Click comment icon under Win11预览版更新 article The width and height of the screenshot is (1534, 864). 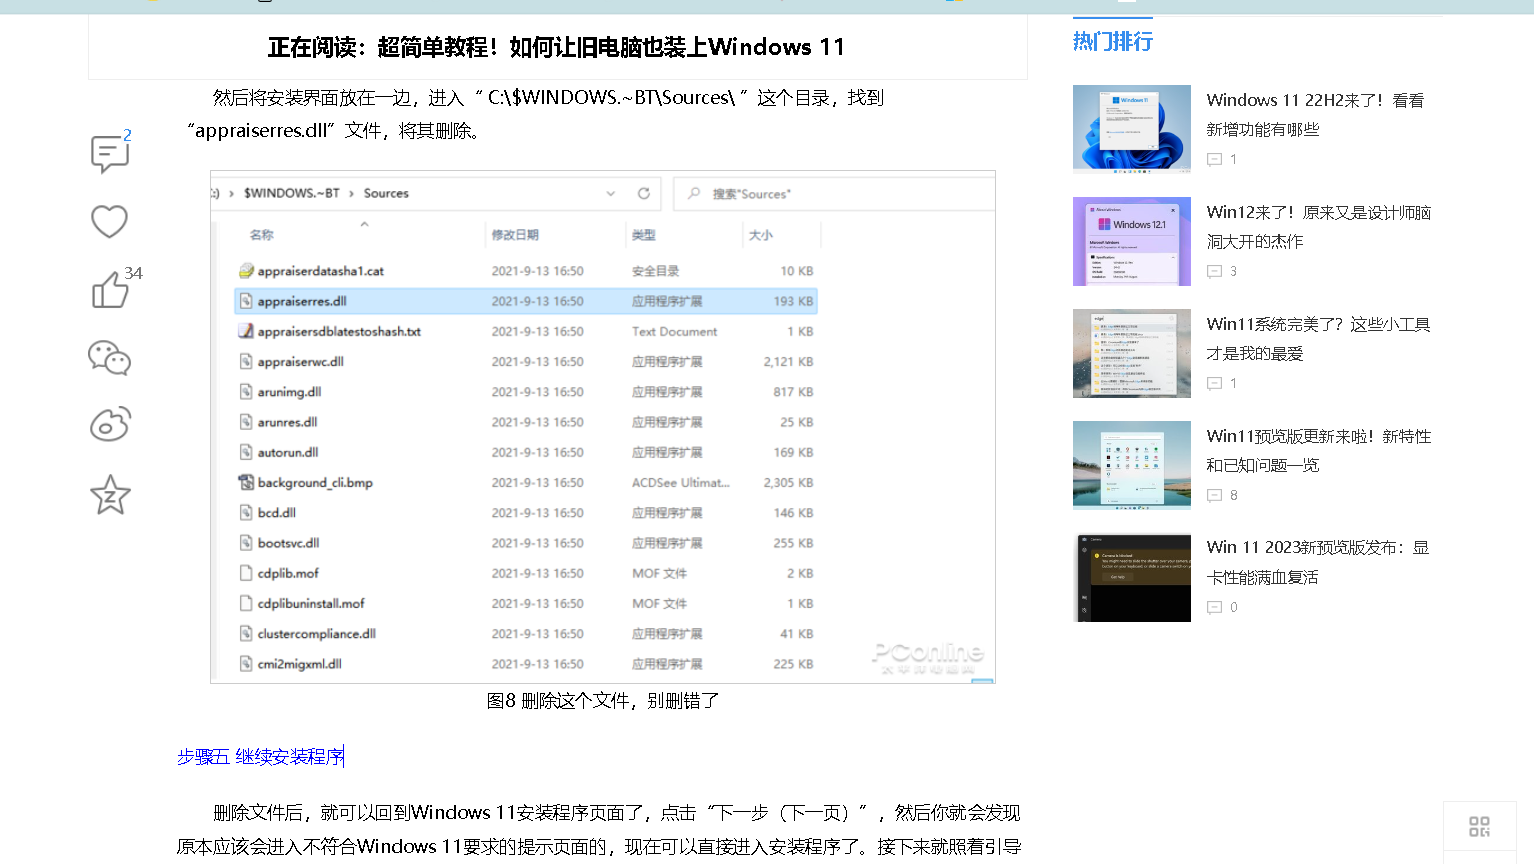tap(1214, 495)
